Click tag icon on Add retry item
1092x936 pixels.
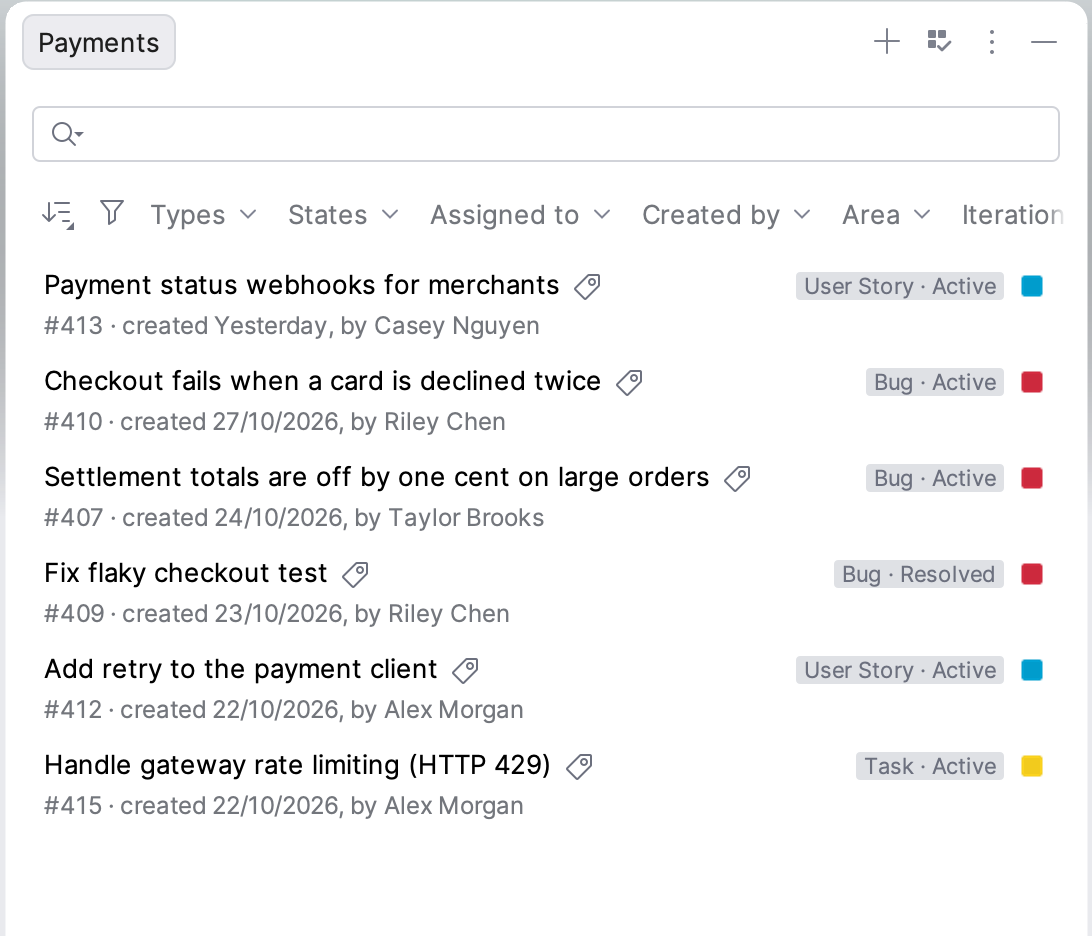click(x=465, y=671)
